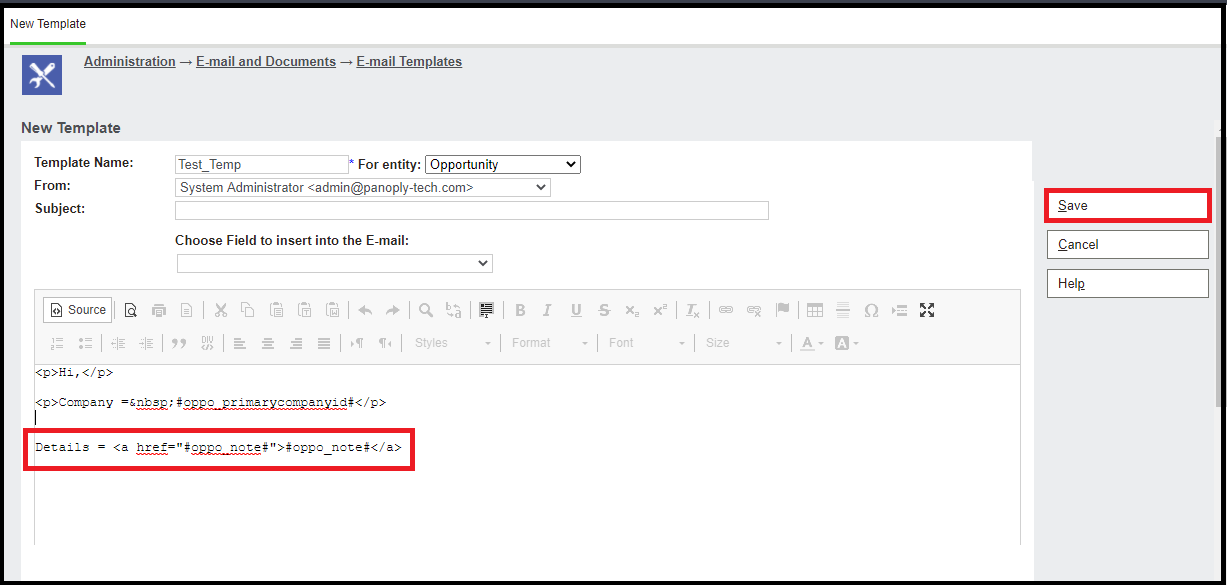Toggle Strikethrough formatting
Image resolution: width=1227 pixels, height=585 pixels.
pos(604,310)
